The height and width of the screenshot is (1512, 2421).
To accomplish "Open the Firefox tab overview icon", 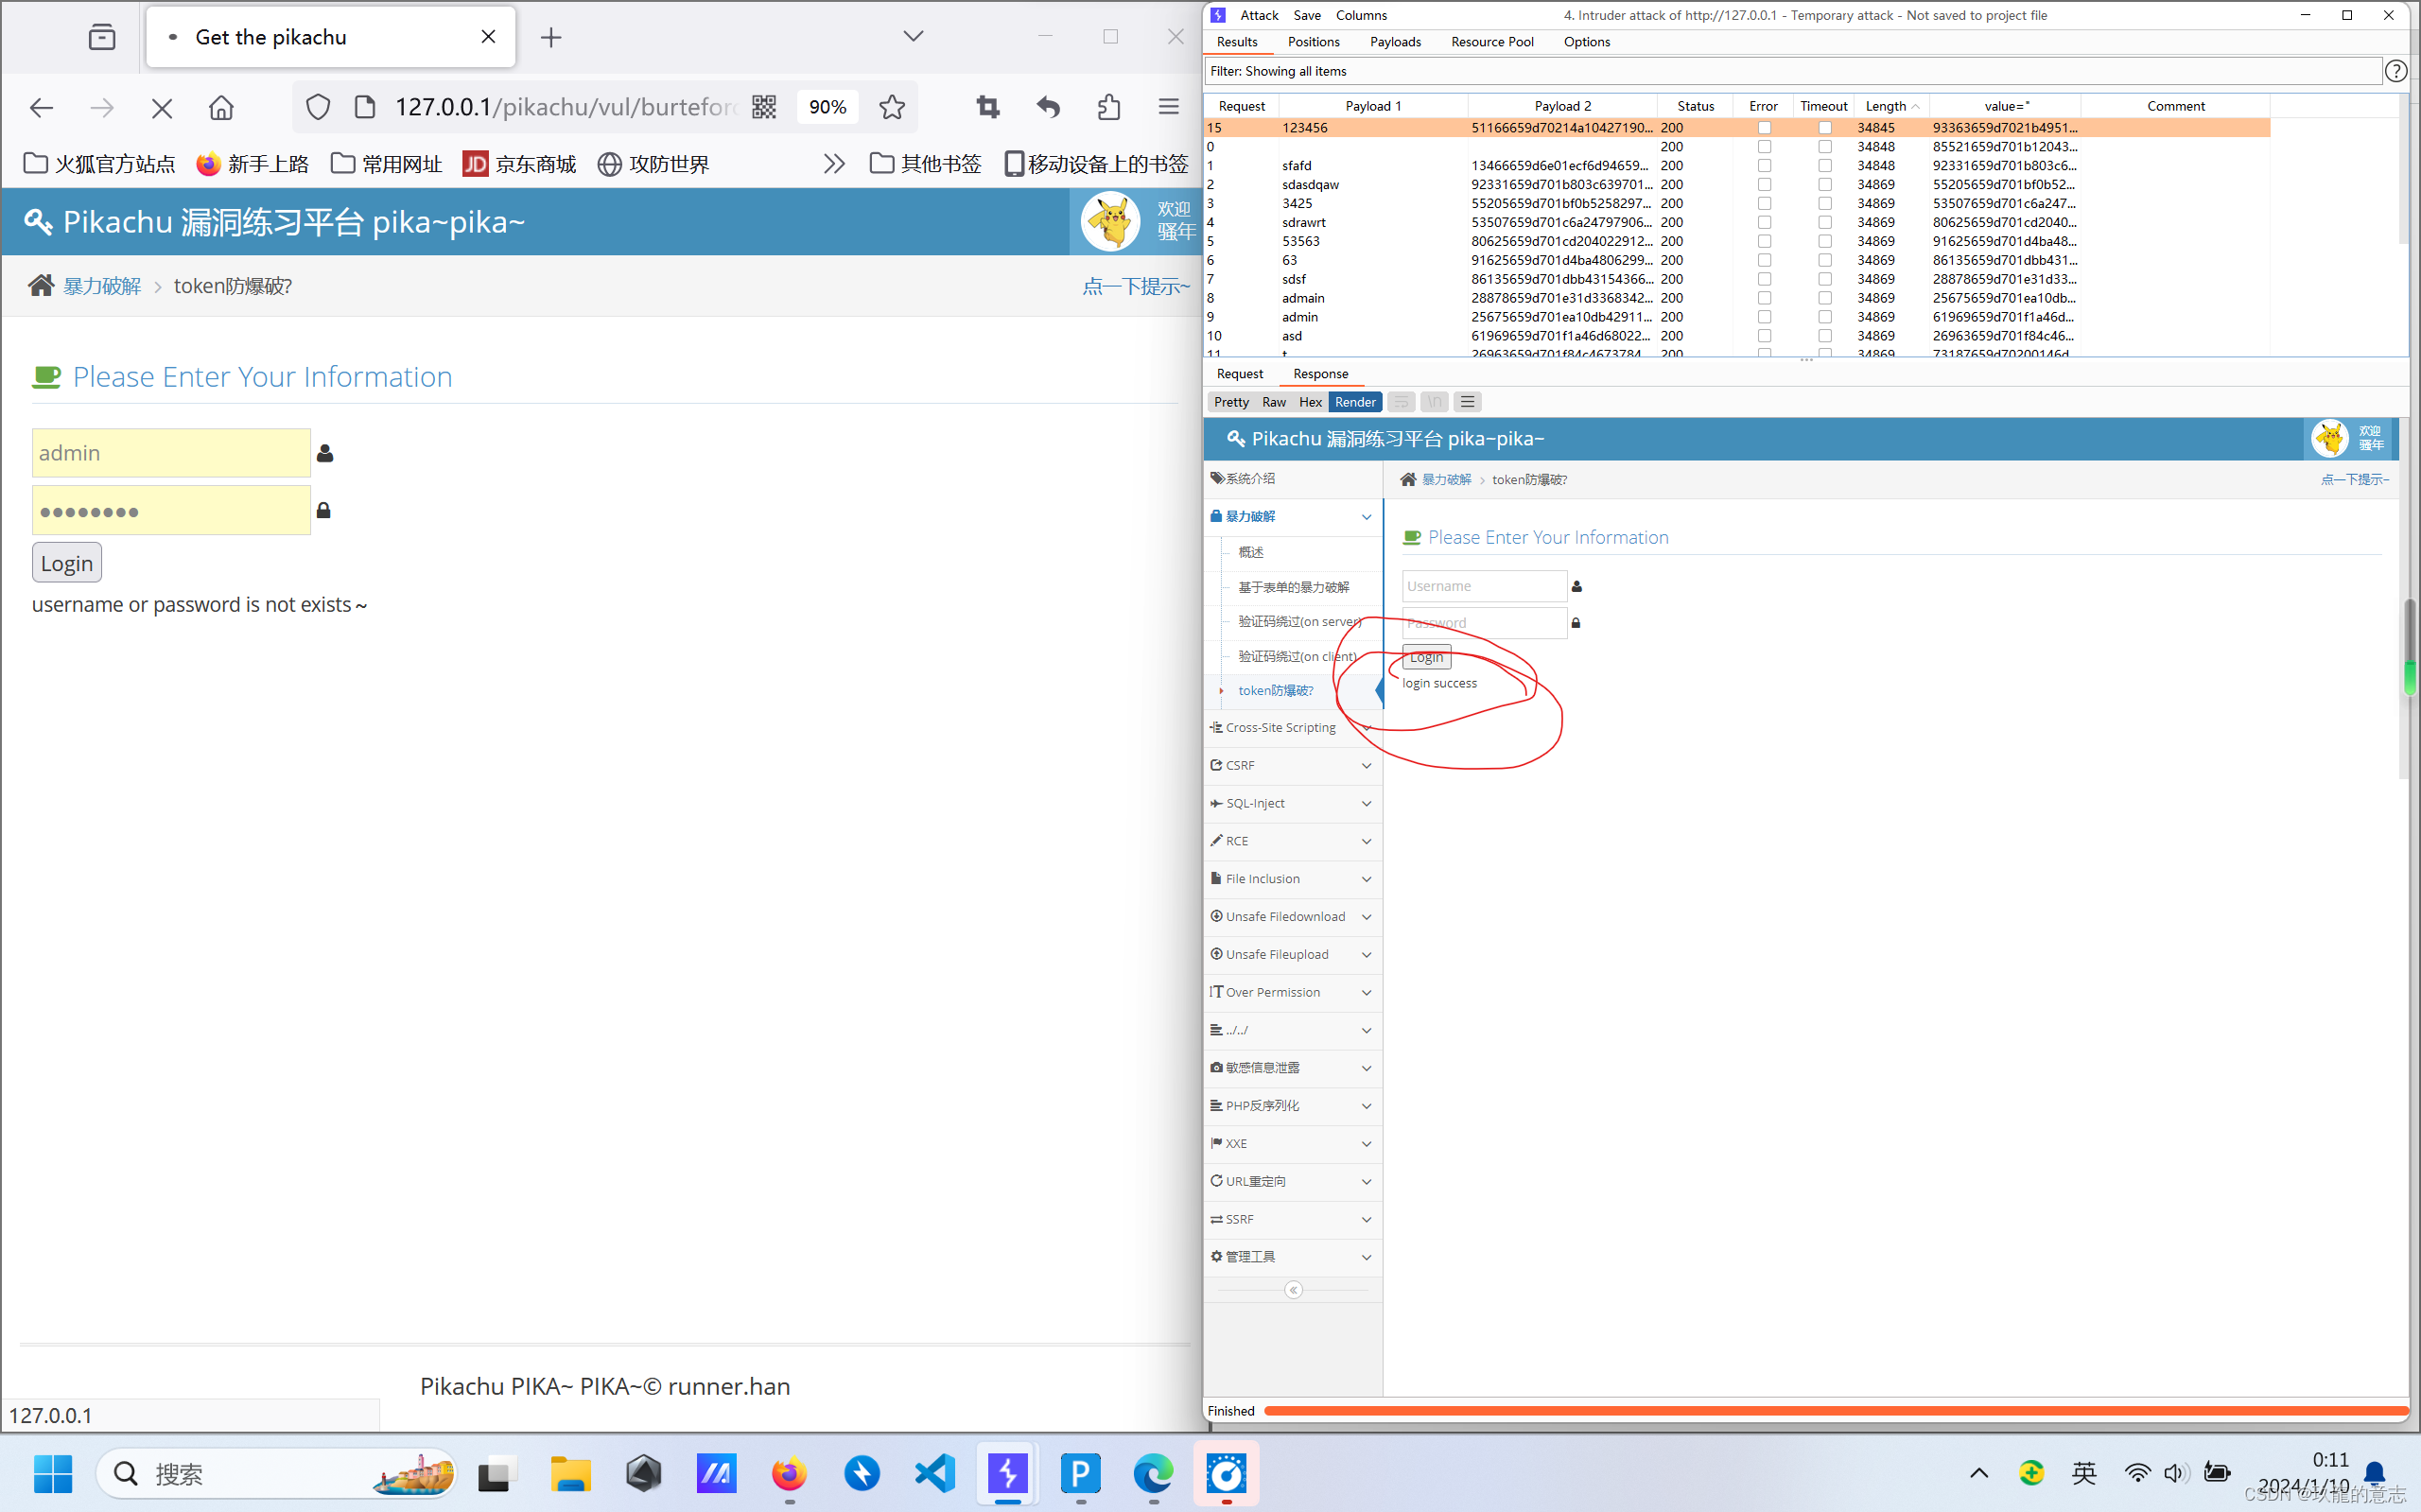I will 102,37.
